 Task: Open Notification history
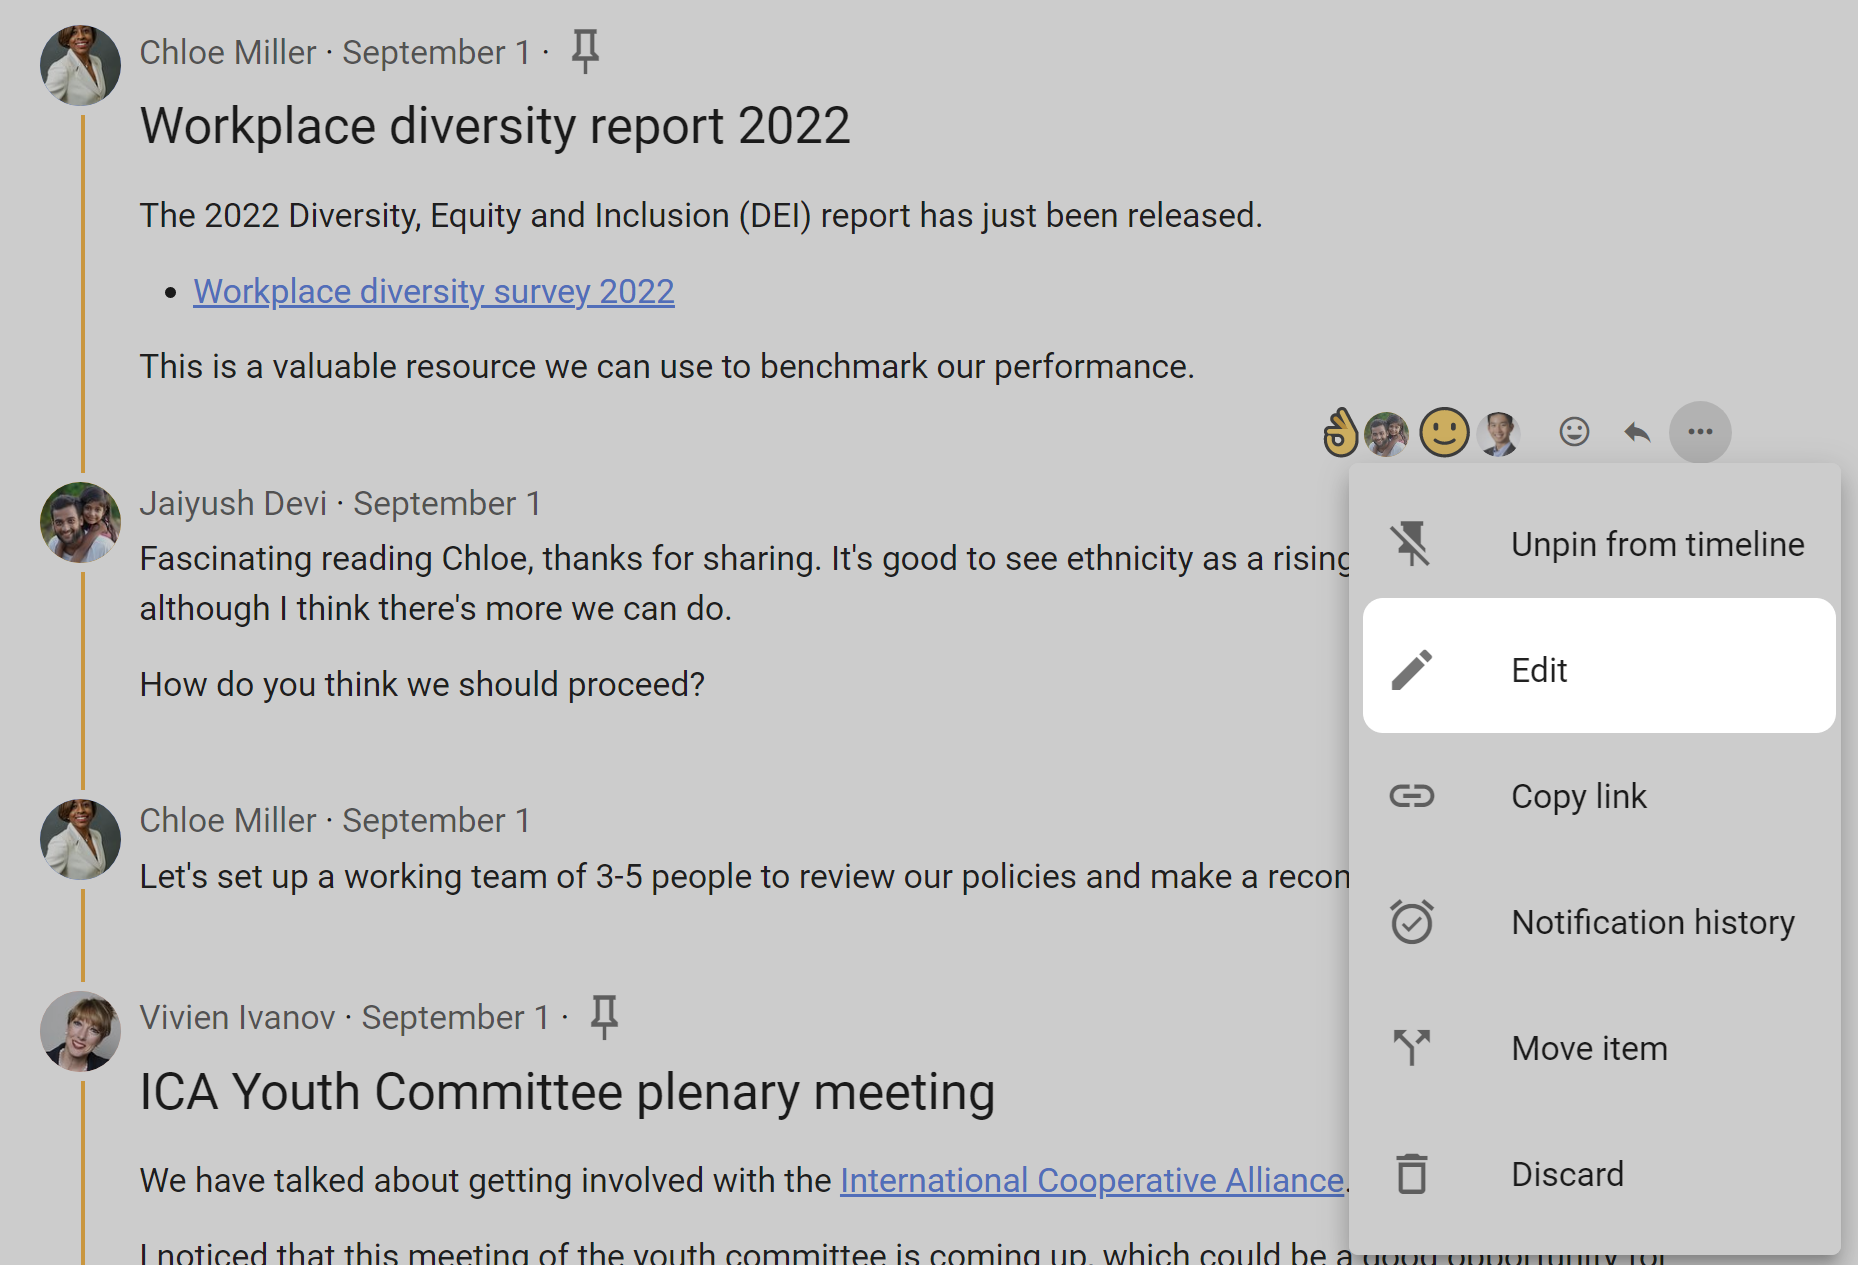(x=1598, y=922)
